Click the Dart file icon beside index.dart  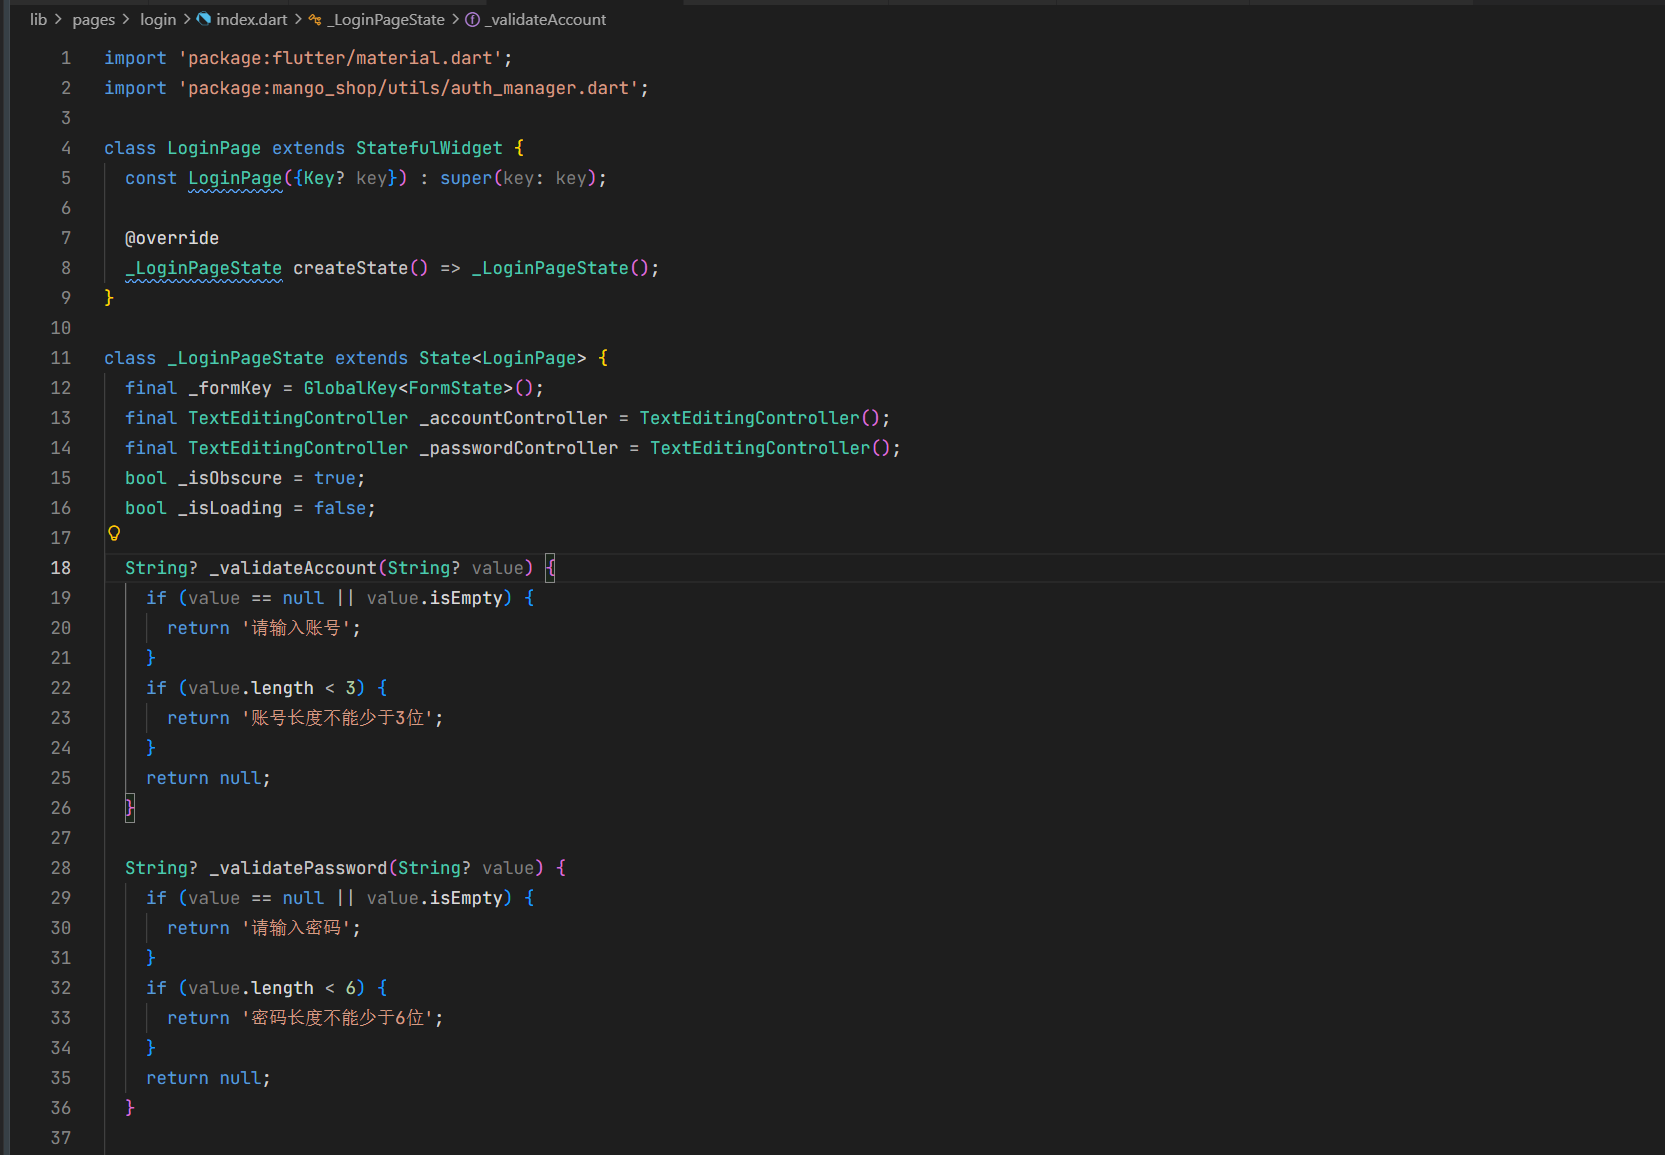pos(204,19)
